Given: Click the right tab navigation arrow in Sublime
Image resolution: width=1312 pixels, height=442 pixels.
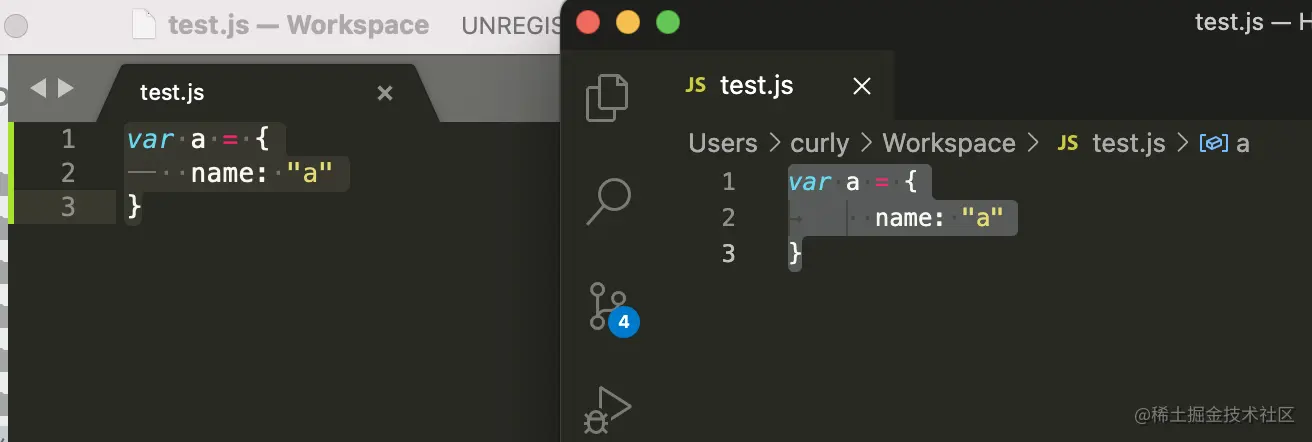Looking at the screenshot, I should pyautogui.click(x=66, y=88).
